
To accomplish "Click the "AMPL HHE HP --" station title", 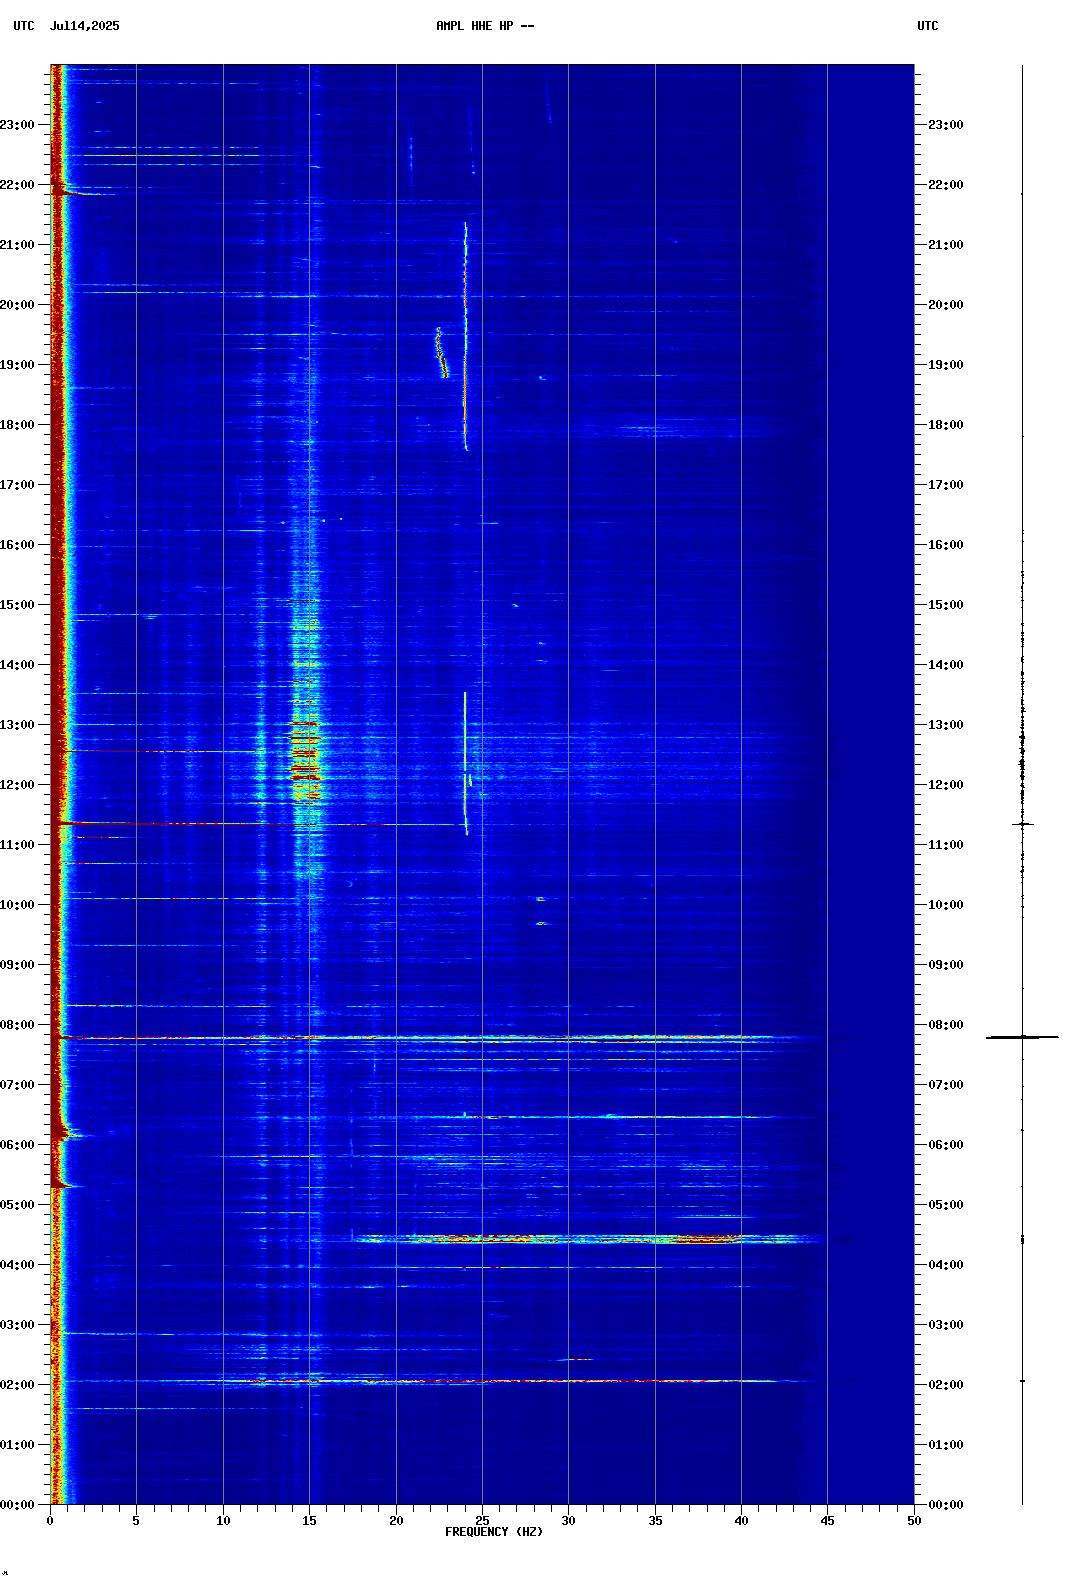I will coord(485,26).
